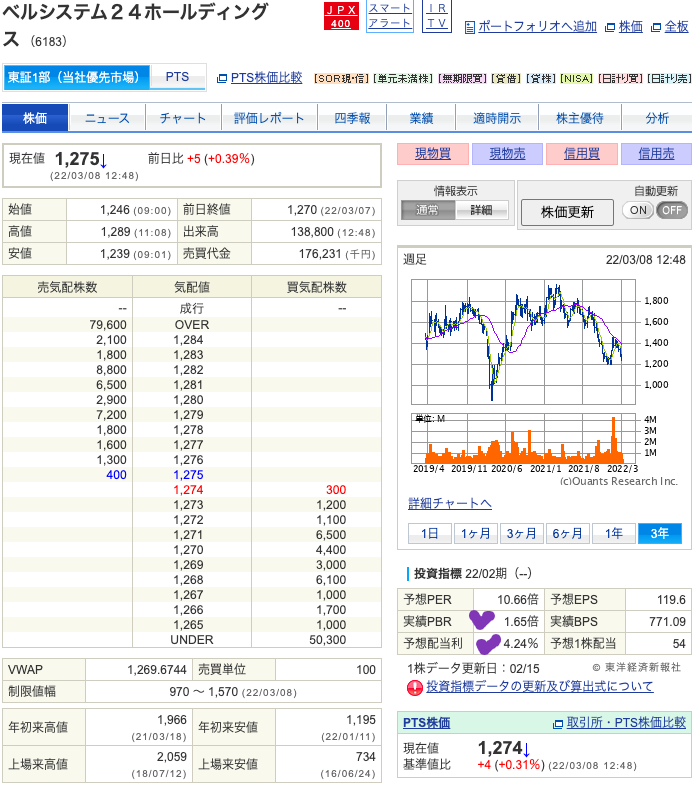This screenshot has height=792, width=699.
Task: Turn auto-update ON
Action: pyautogui.click(x=638, y=210)
